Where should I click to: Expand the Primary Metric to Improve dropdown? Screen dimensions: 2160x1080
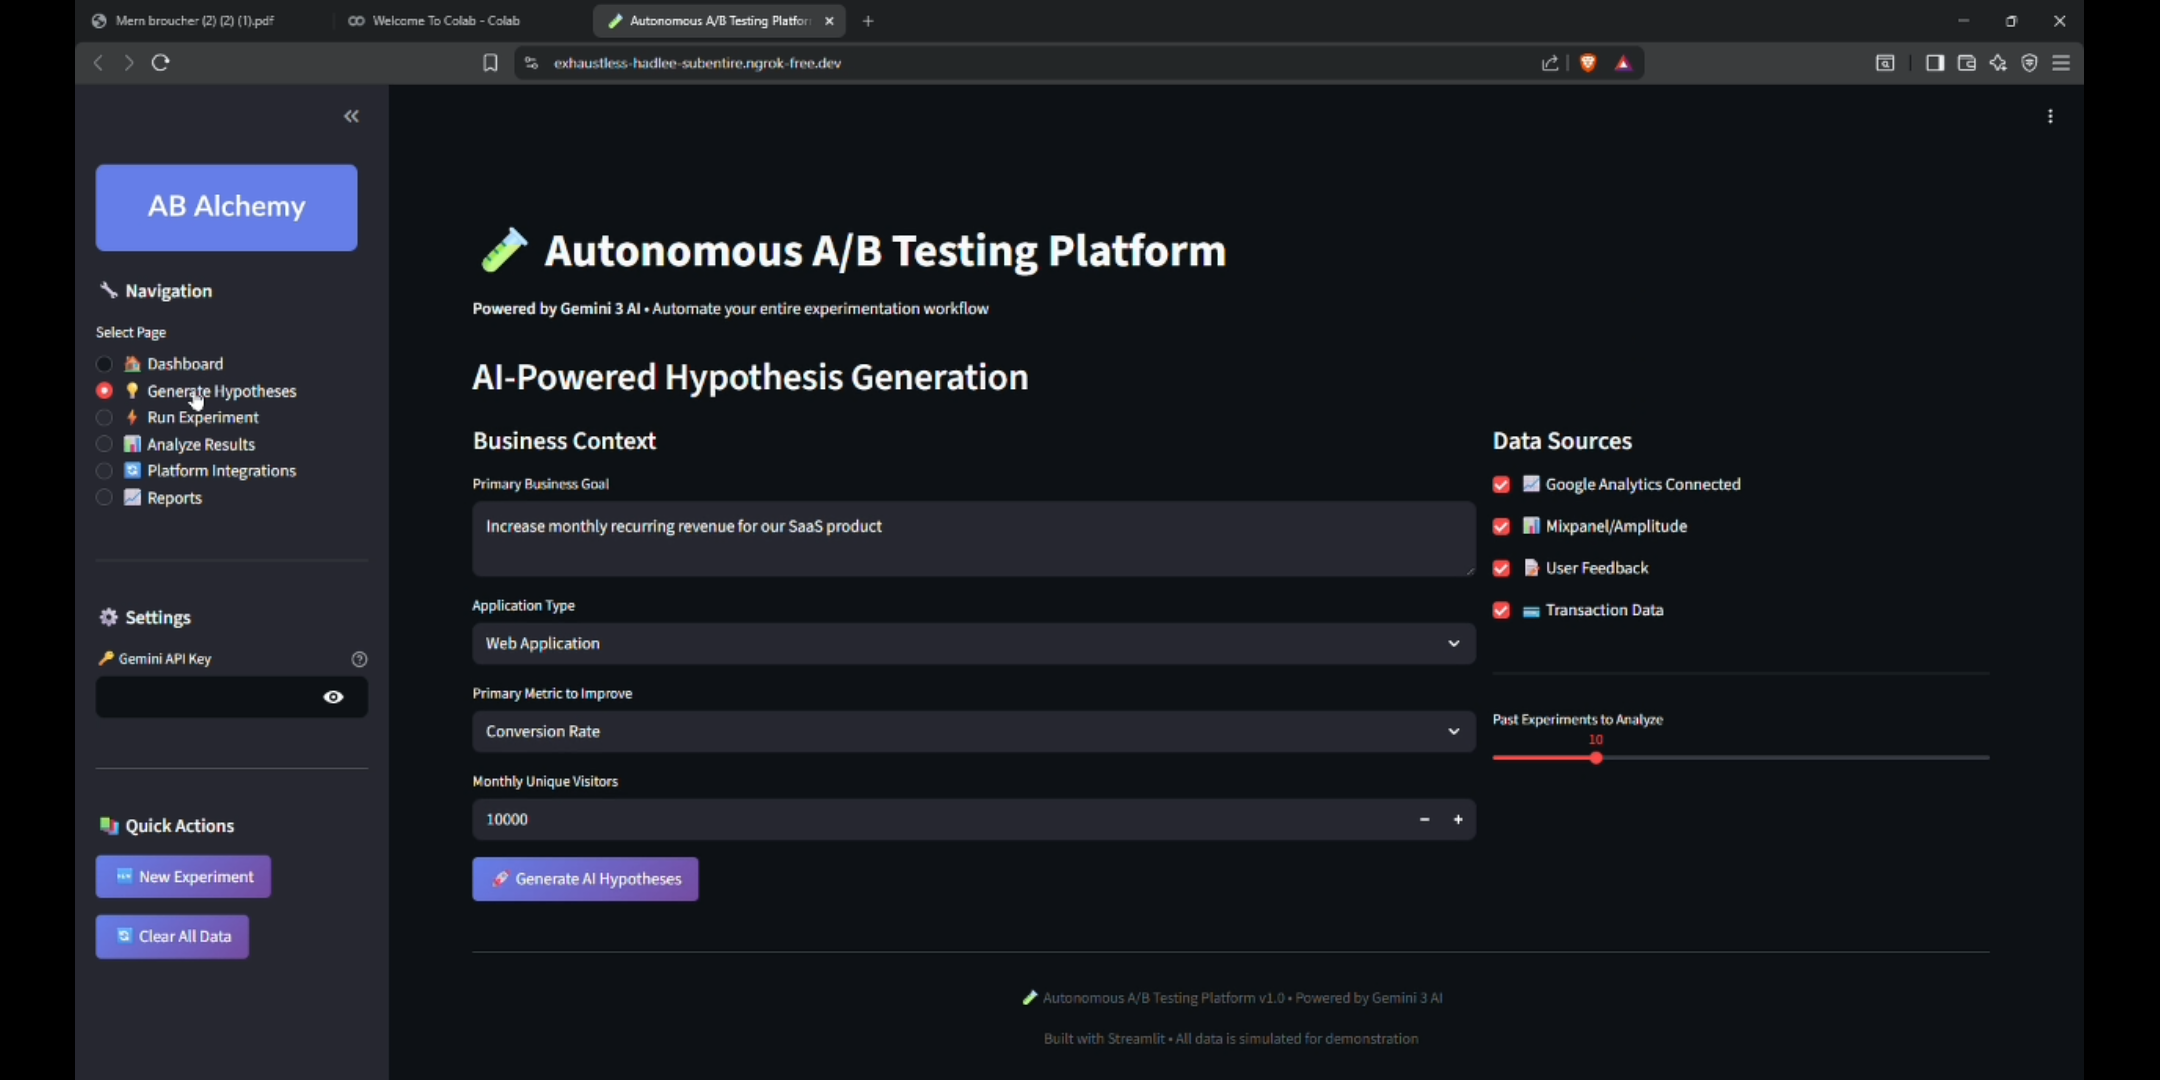pos(972,732)
